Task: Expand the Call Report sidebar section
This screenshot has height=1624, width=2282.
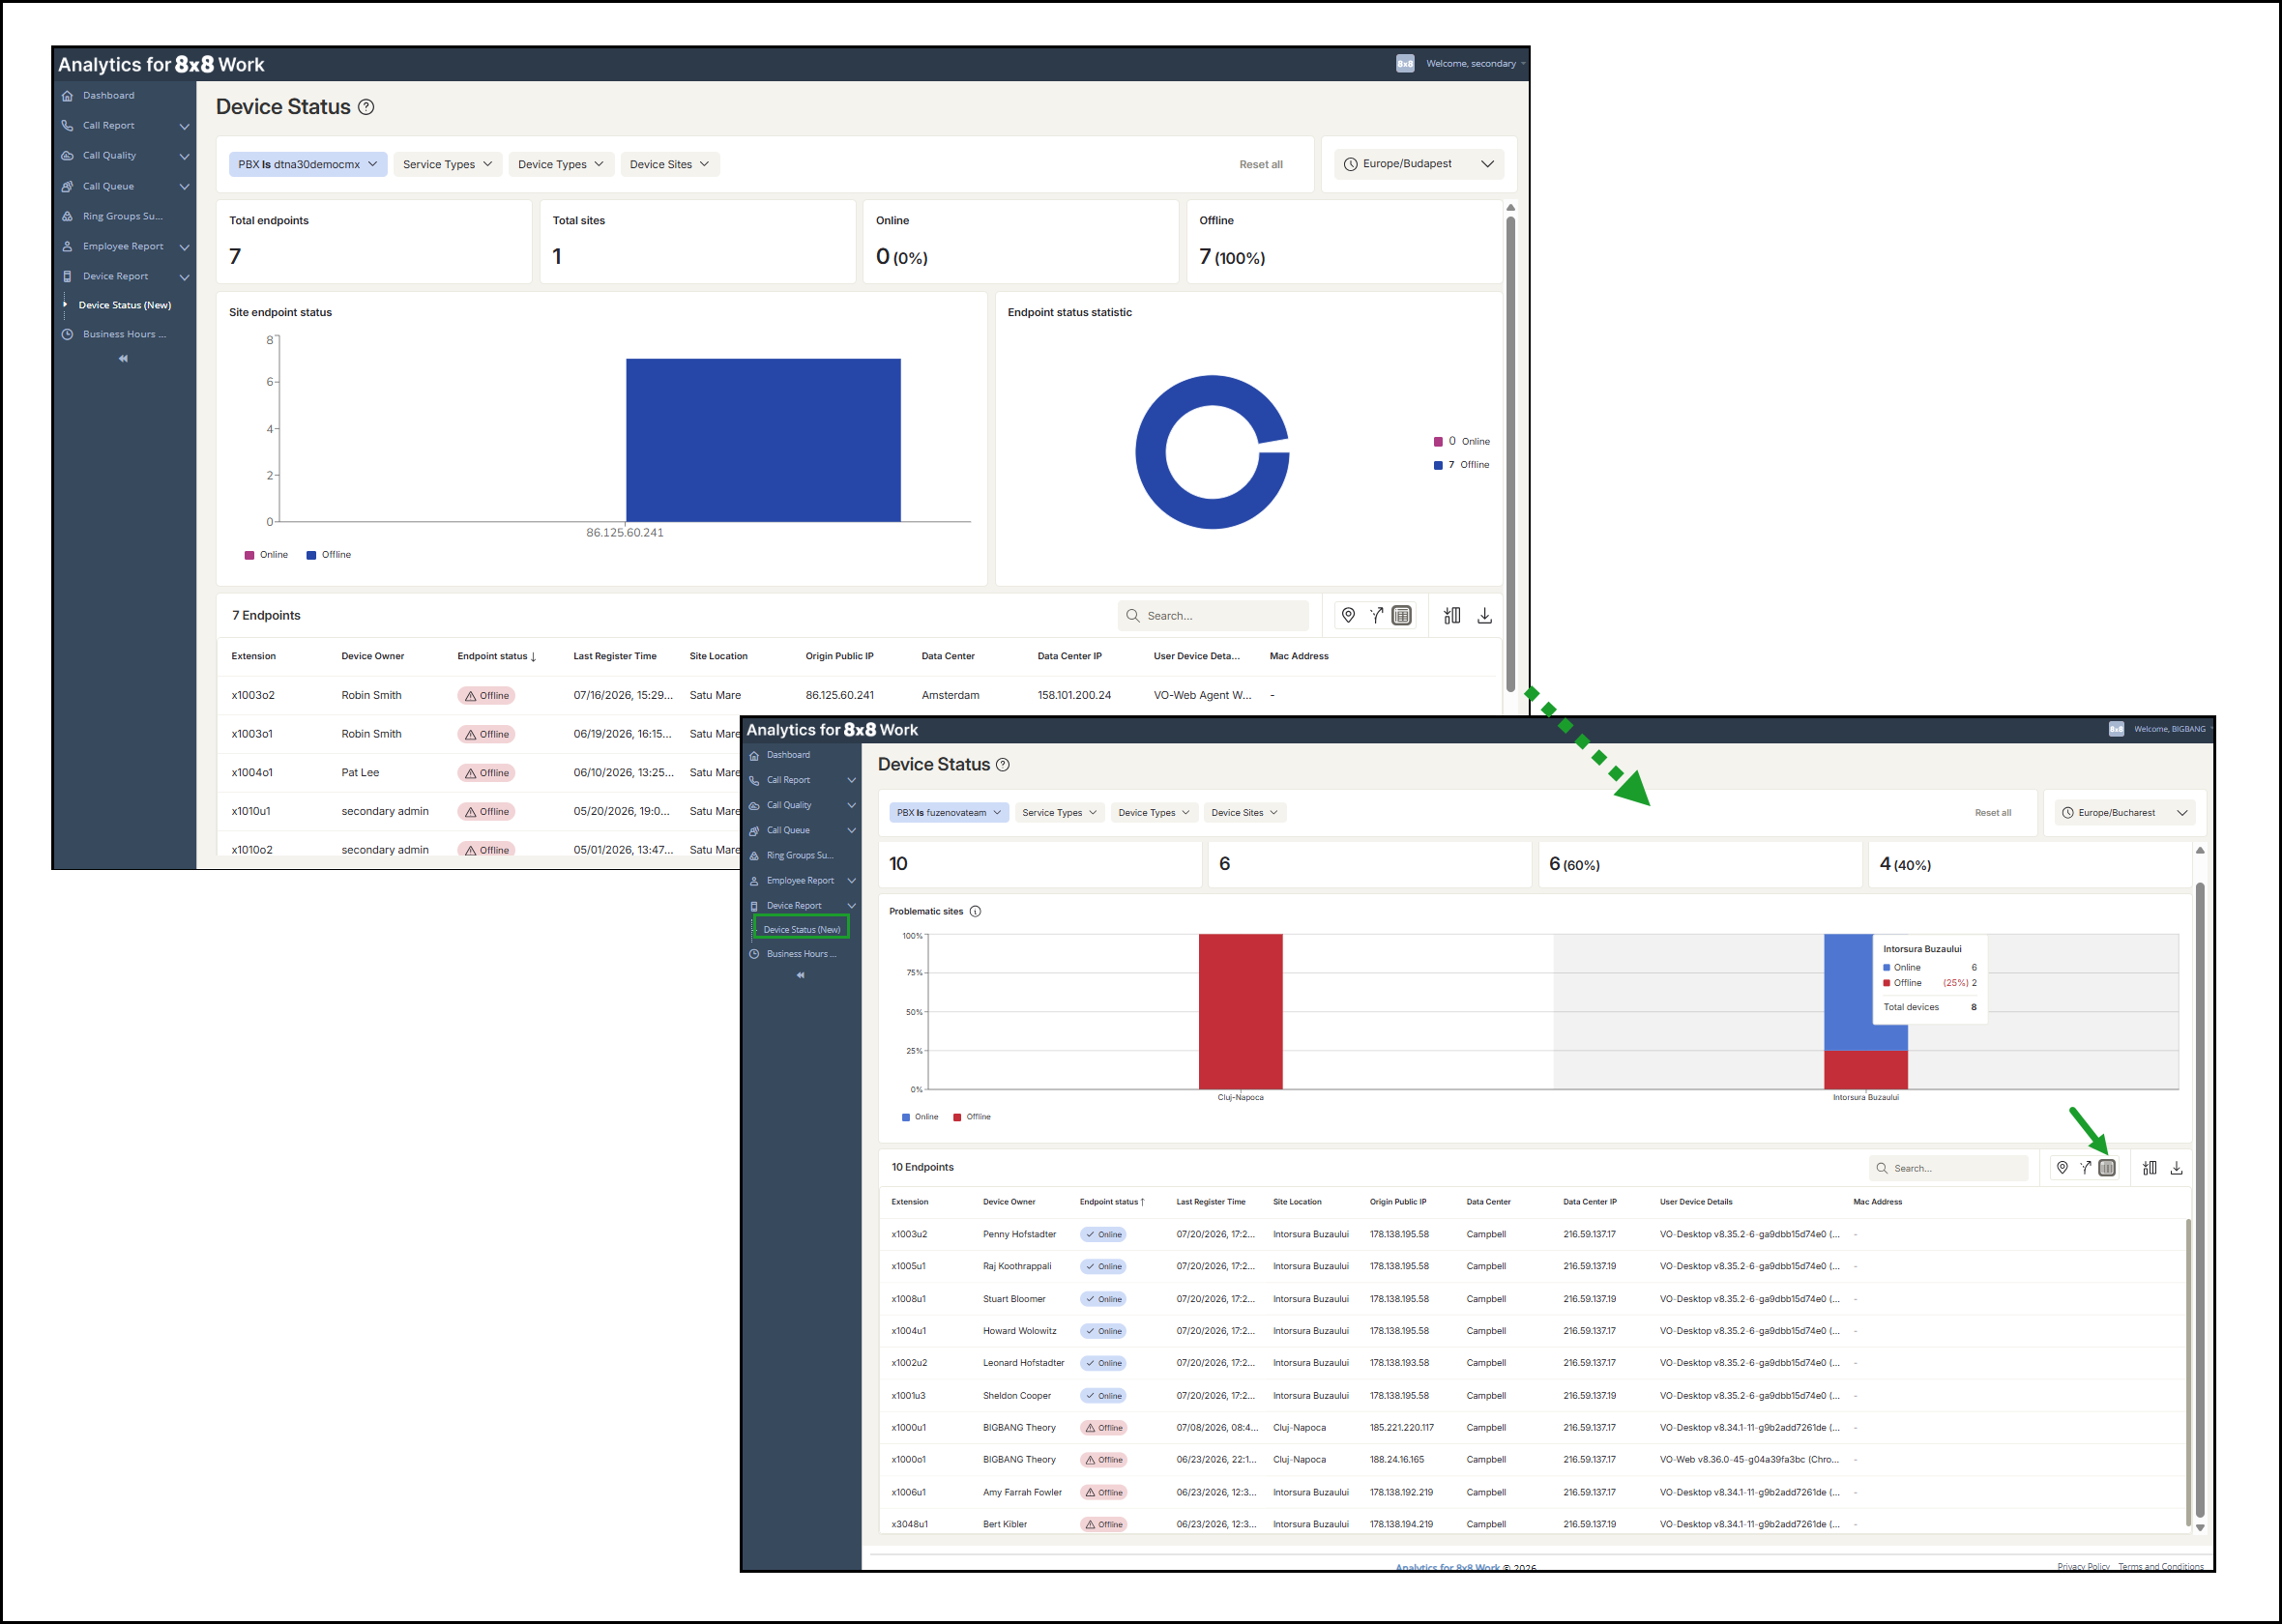Action: (125, 126)
